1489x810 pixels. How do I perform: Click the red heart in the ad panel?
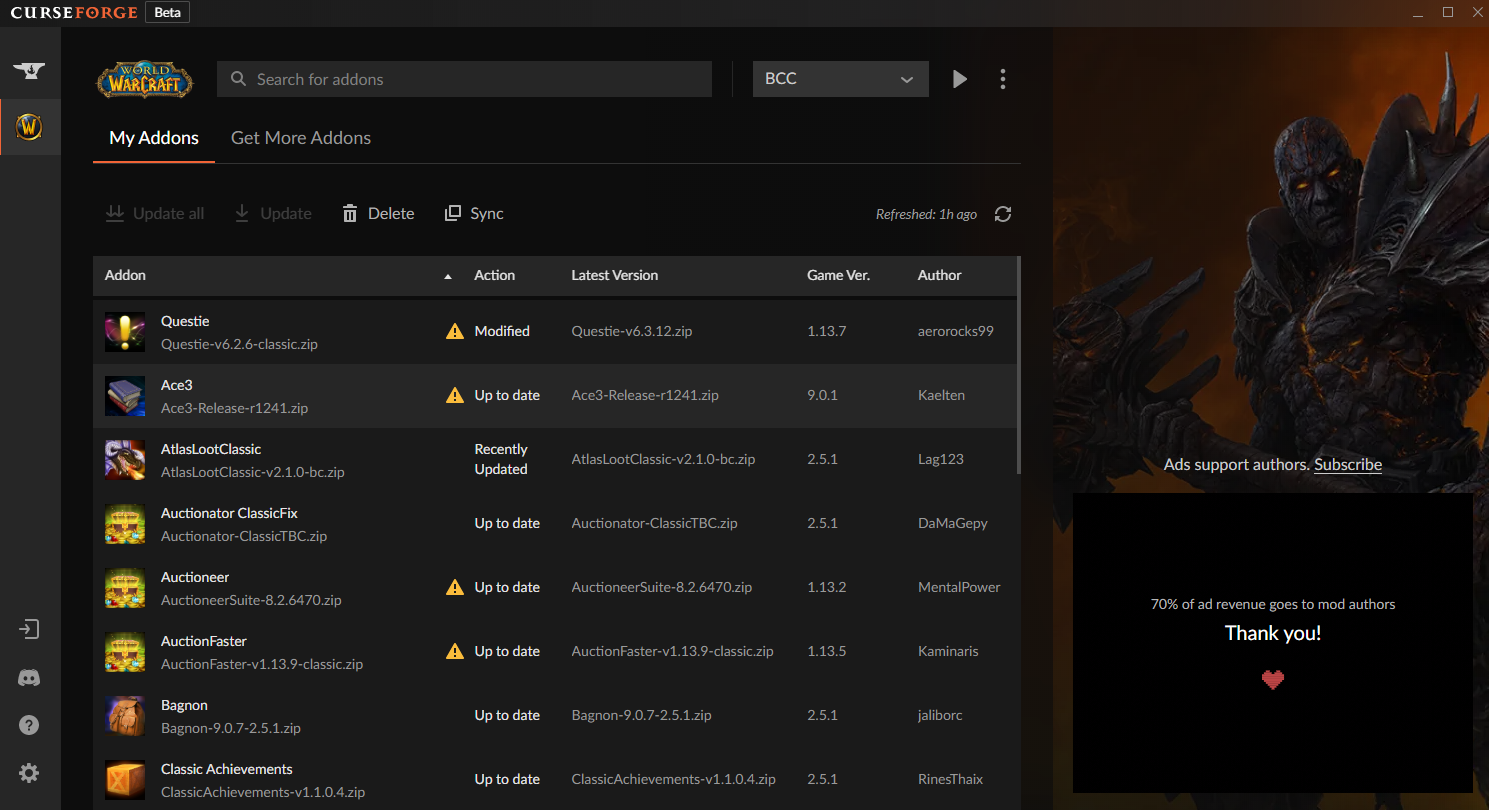point(1273,680)
